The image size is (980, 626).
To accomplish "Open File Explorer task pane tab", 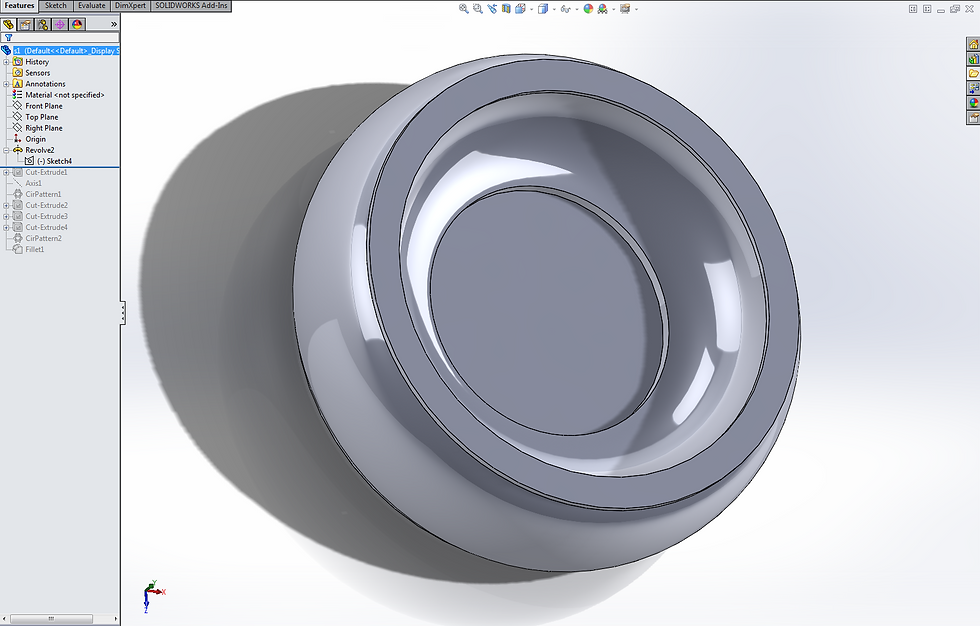I will coord(973,74).
